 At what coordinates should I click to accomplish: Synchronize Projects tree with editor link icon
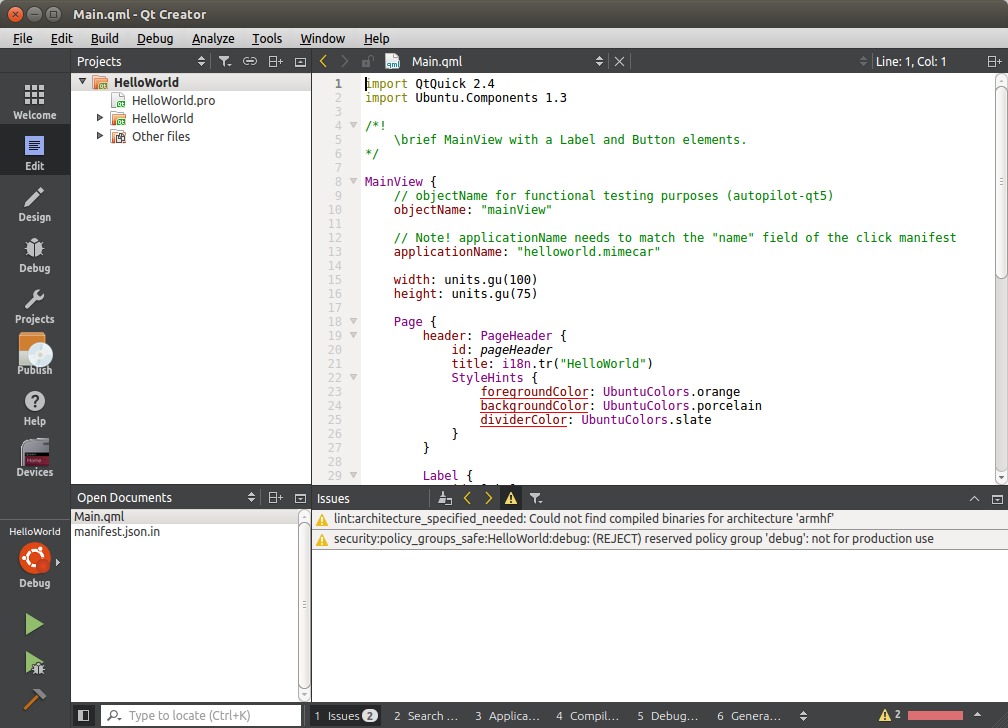point(249,61)
